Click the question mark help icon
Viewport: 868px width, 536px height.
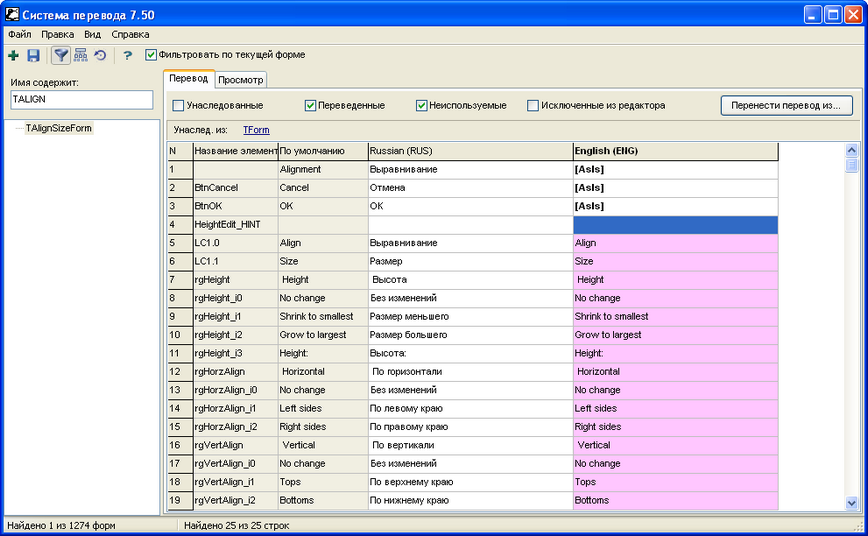click(x=128, y=55)
